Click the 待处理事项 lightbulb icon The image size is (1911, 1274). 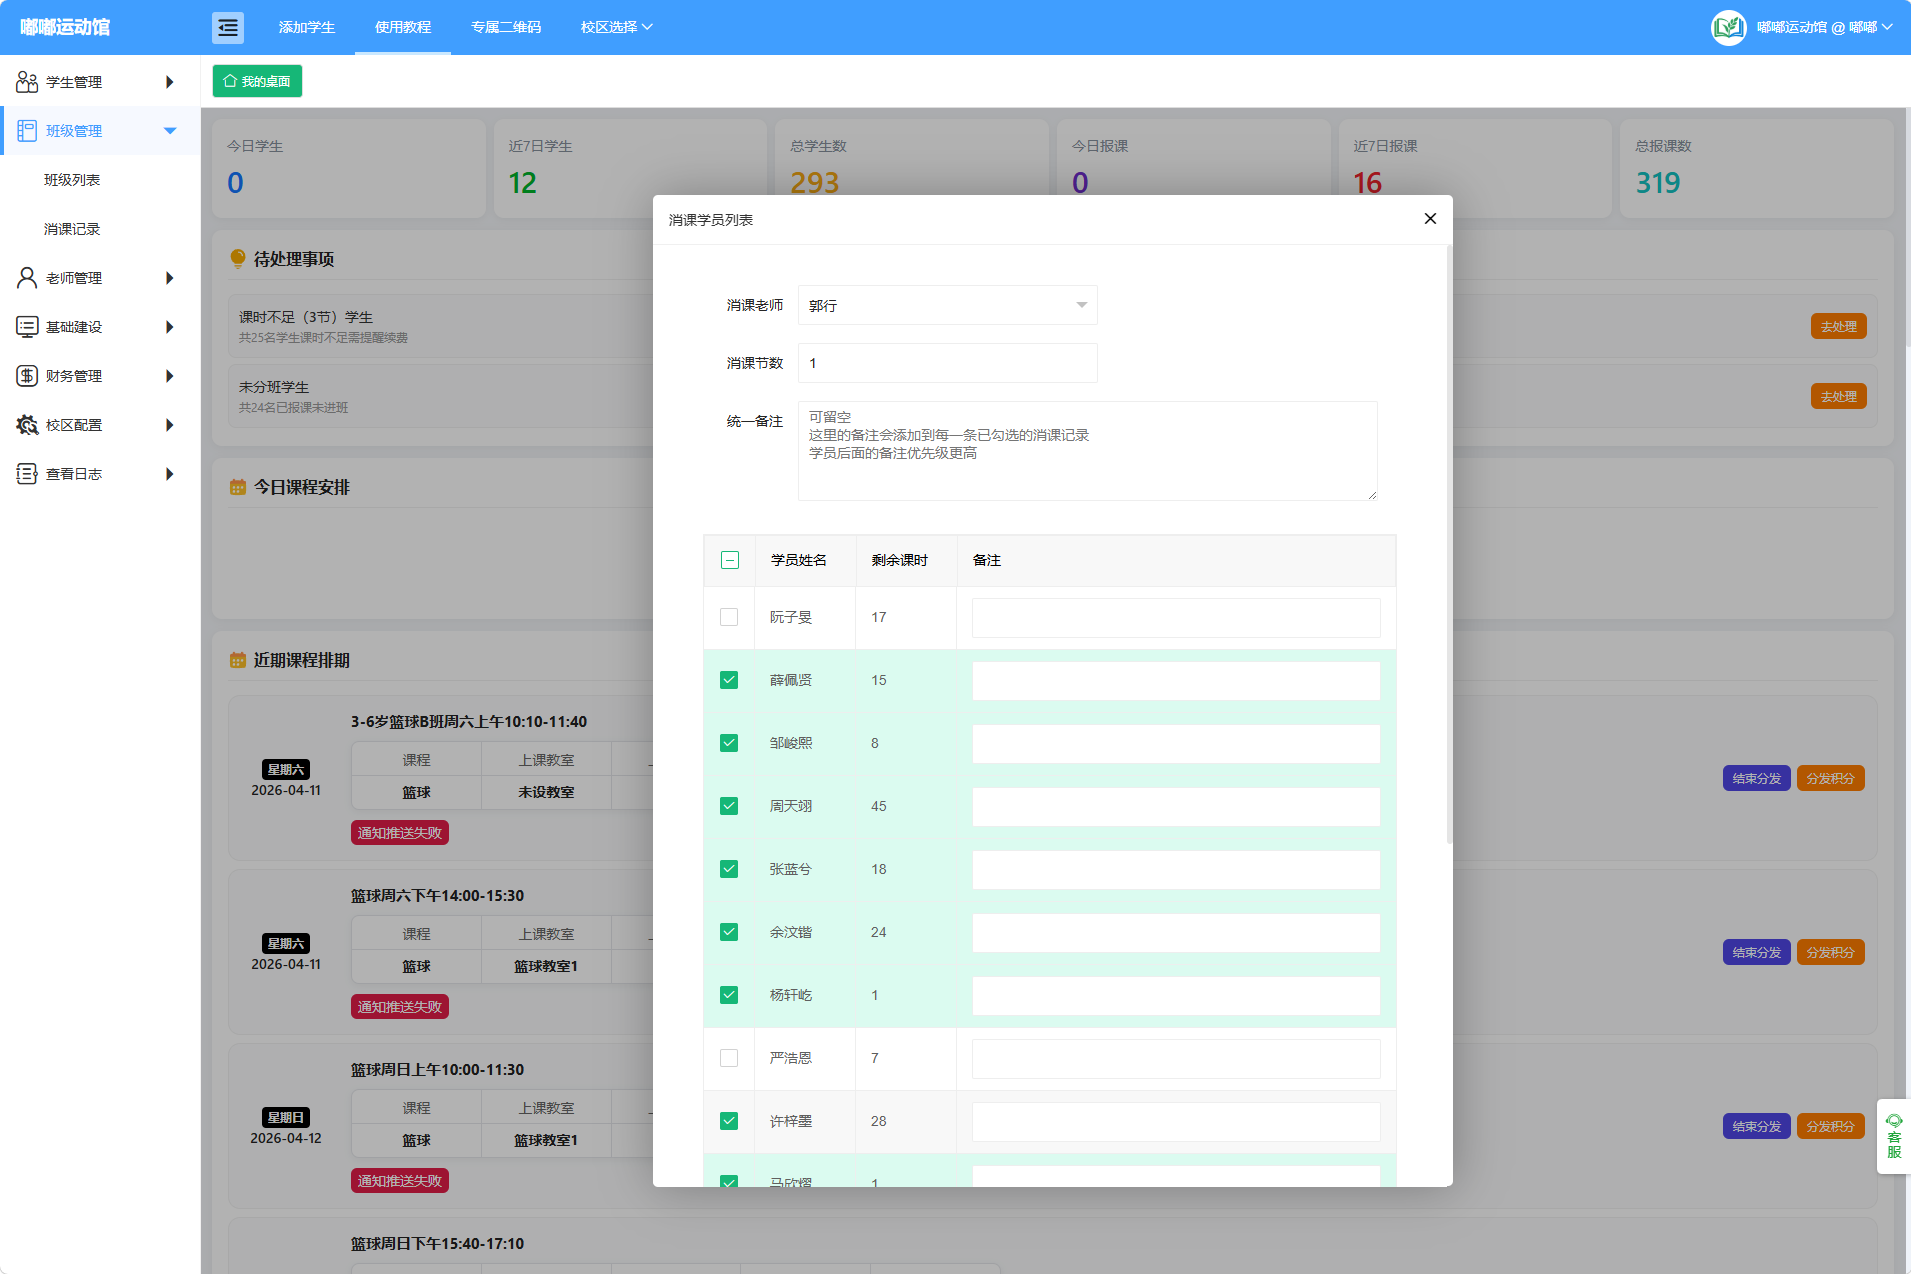(x=238, y=259)
